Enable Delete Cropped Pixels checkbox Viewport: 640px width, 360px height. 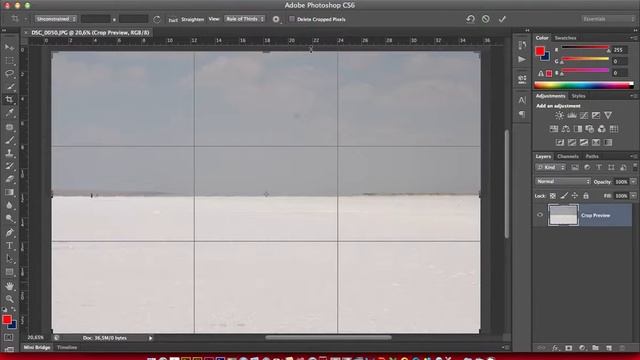[x=292, y=19]
